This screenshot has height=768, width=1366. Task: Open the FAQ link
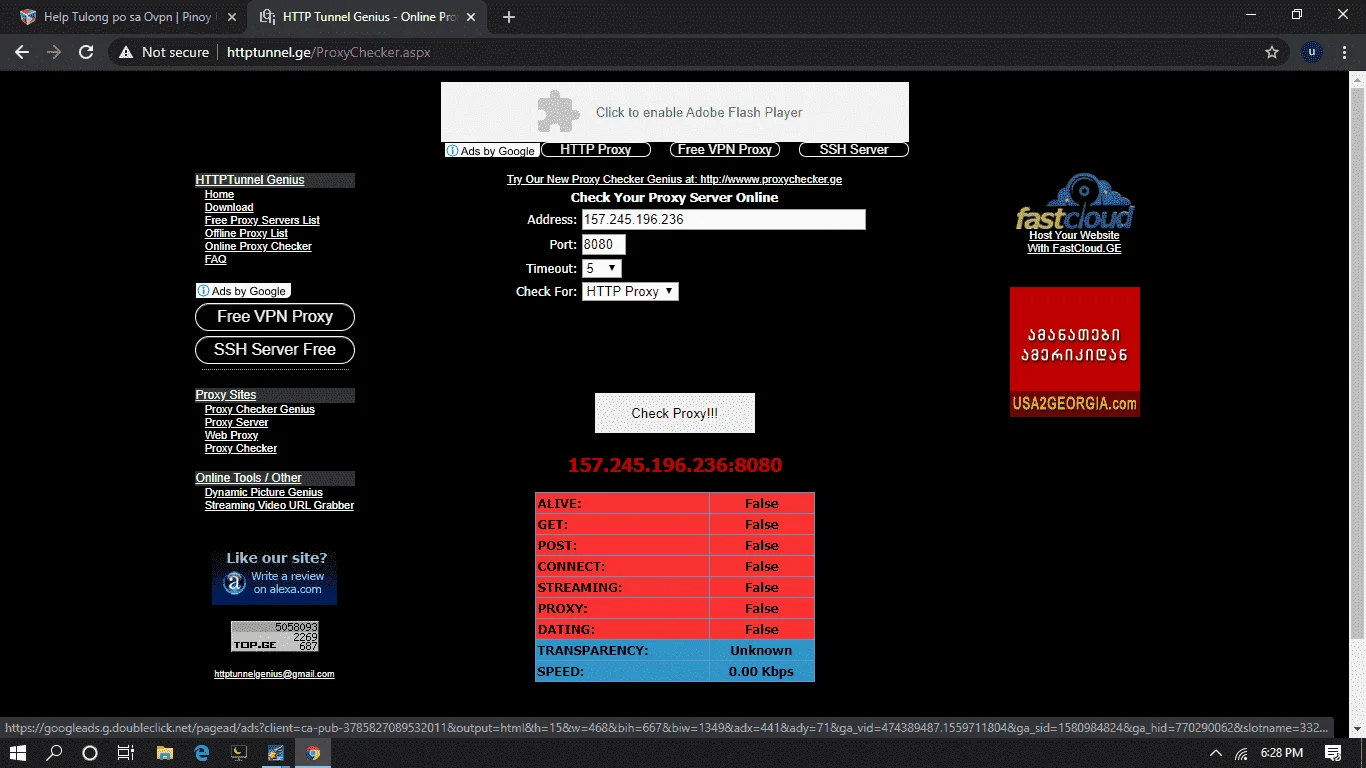216,259
